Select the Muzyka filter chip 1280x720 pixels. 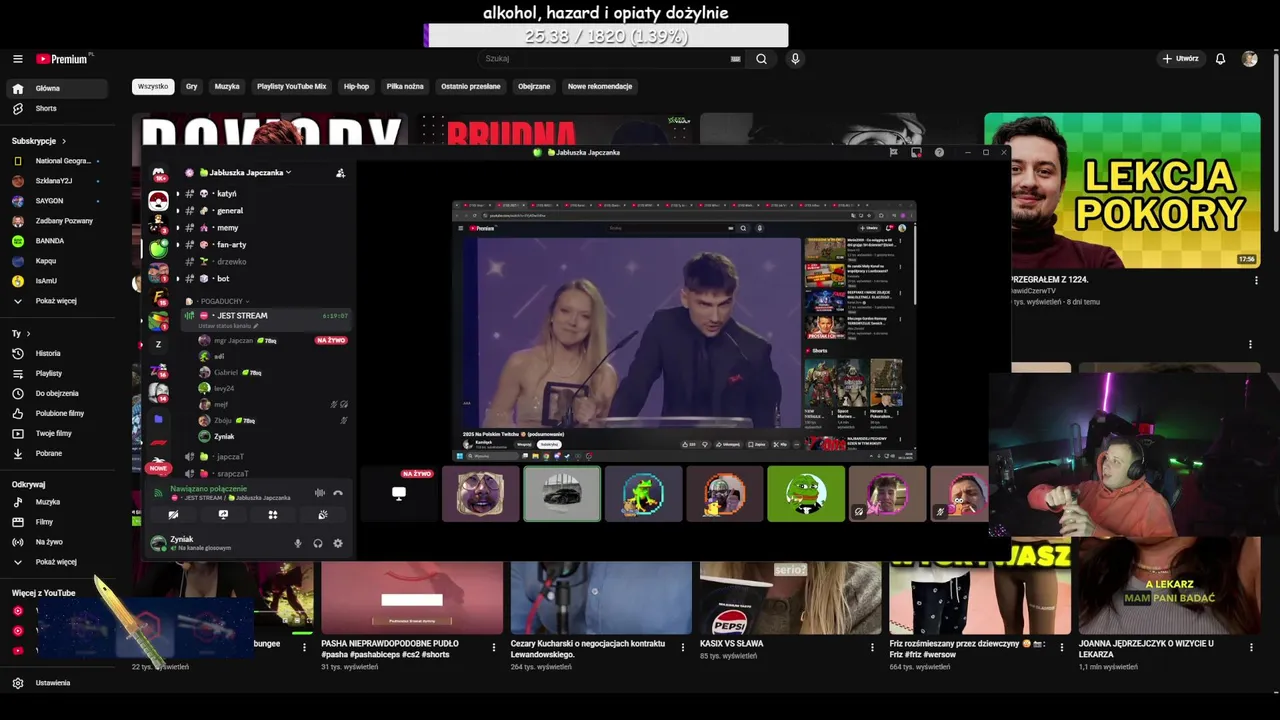227,87
